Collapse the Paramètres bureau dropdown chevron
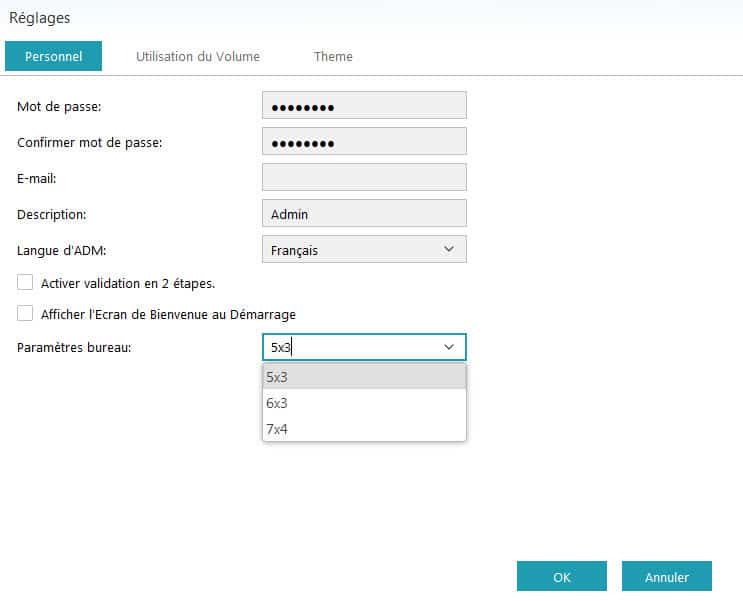This screenshot has height=601, width=743. [449, 347]
